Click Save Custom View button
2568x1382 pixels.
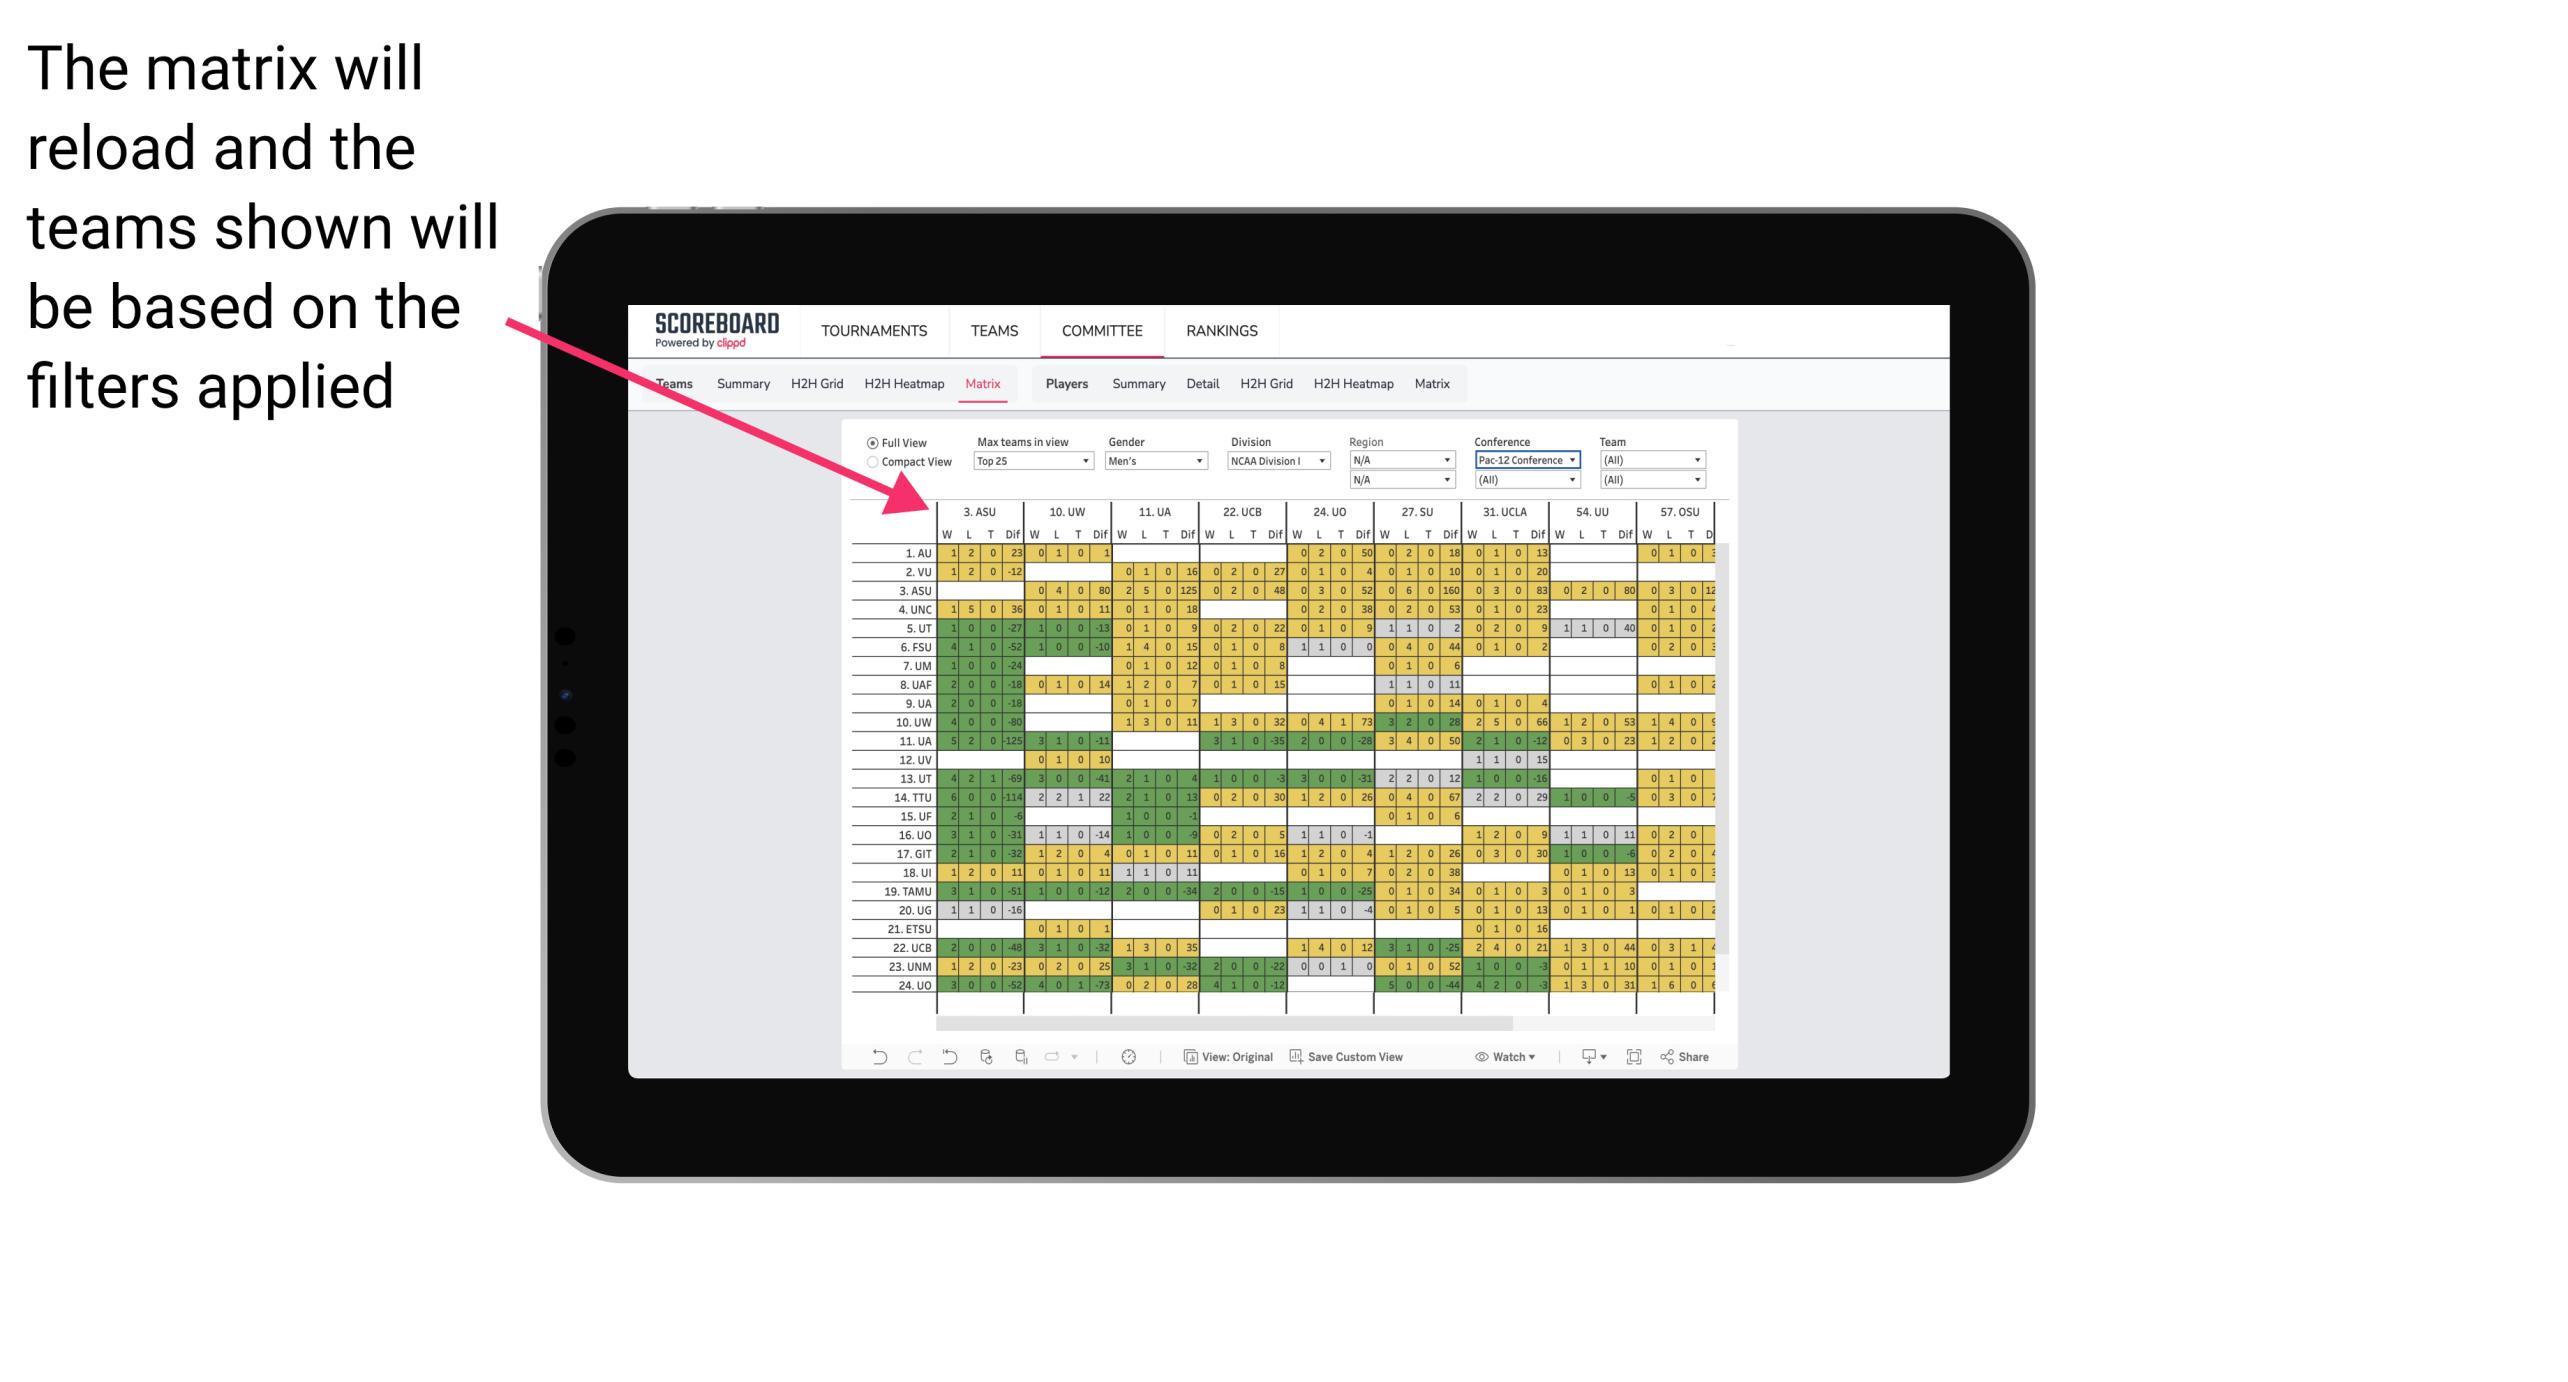[x=1361, y=1062]
